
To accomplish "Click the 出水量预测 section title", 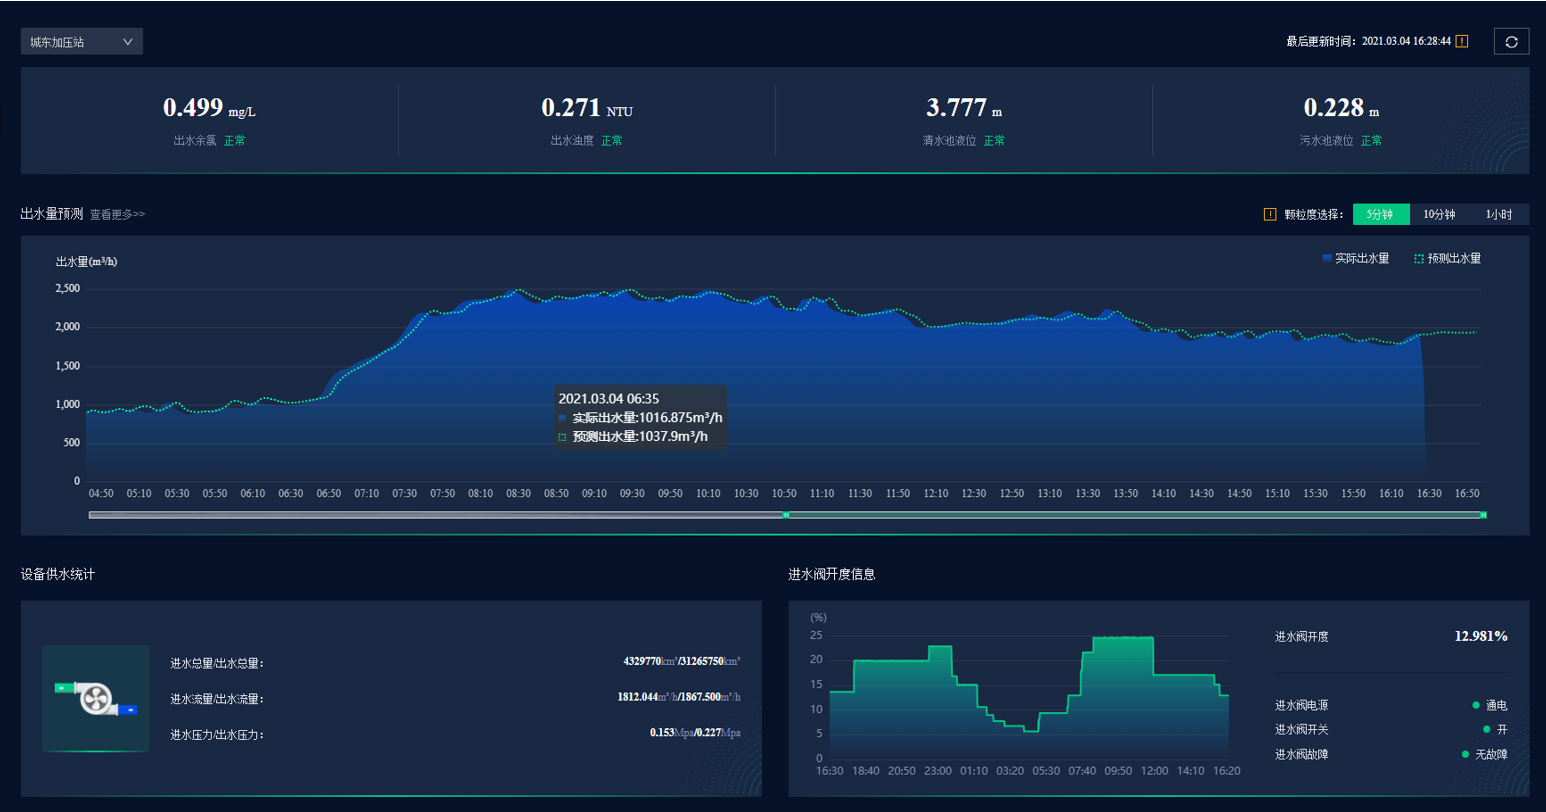I will pos(51,214).
